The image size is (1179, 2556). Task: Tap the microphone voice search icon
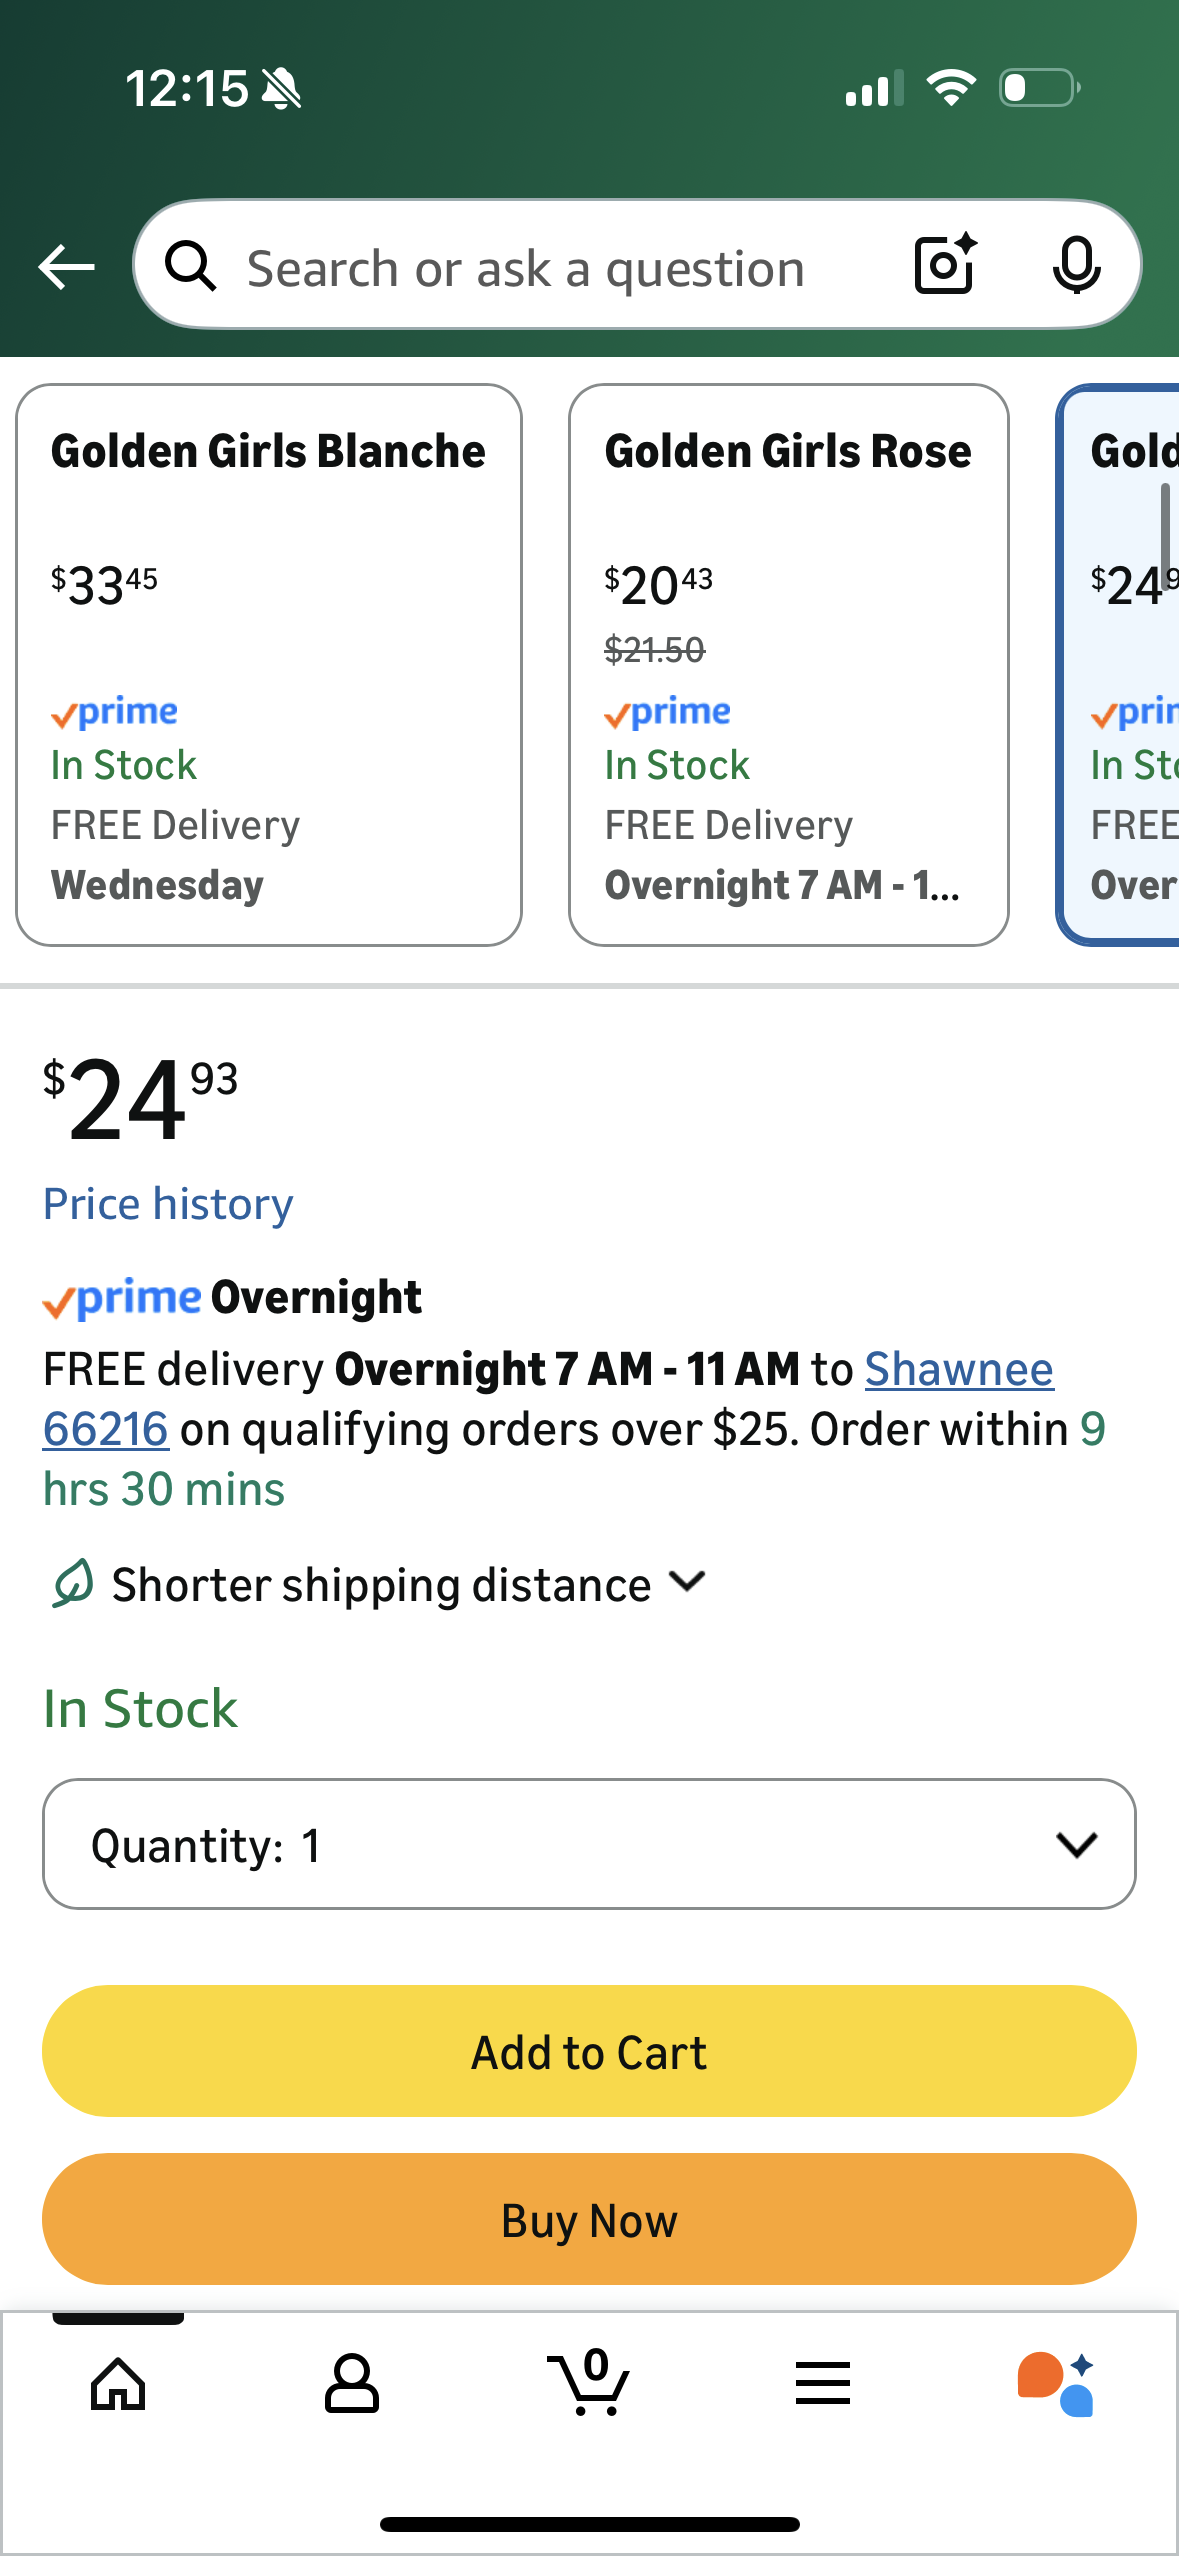pyautogui.click(x=1076, y=266)
